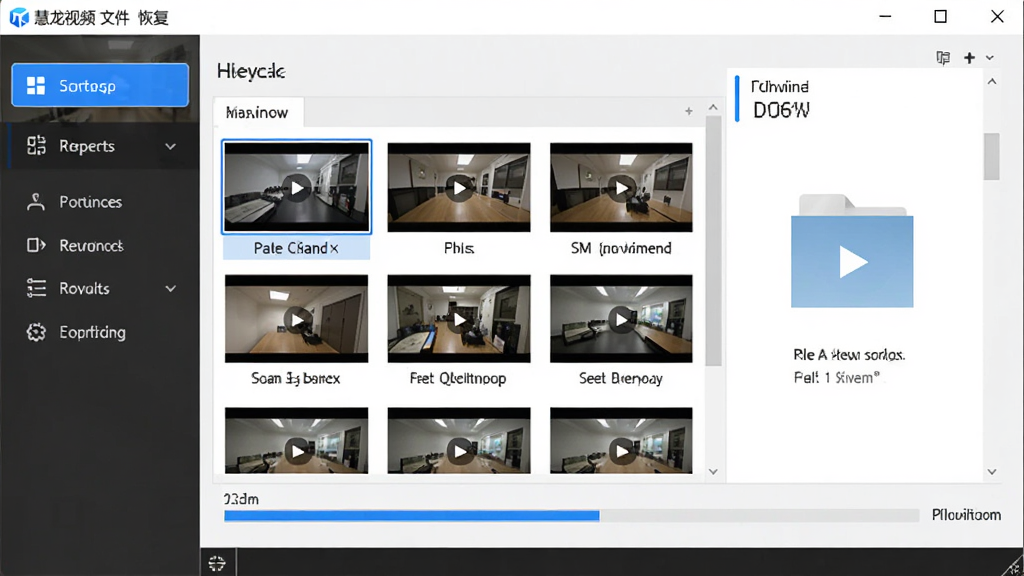
Task: Click the layout panel icon at top right
Action: (943, 58)
